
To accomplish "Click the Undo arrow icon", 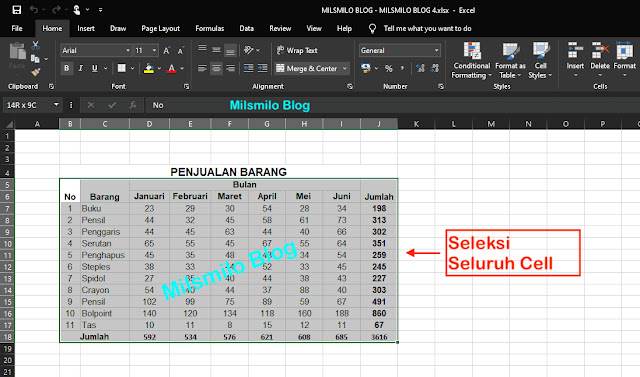I will pyautogui.click(x=34, y=10).
